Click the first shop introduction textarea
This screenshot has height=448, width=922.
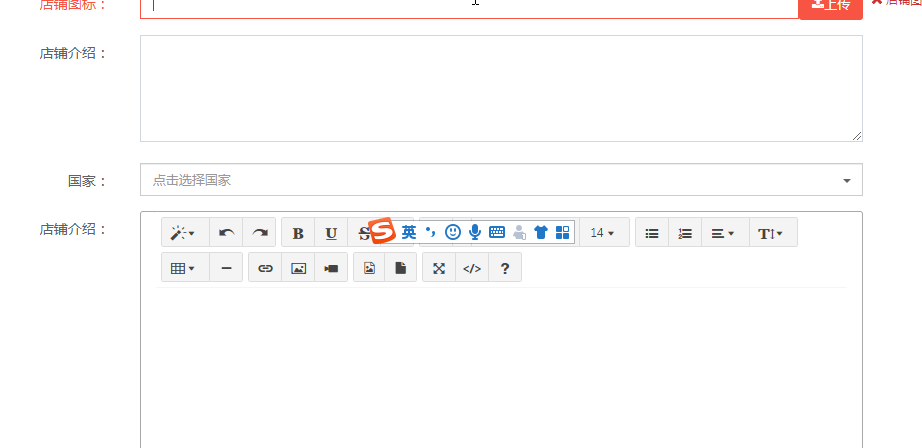[500, 88]
